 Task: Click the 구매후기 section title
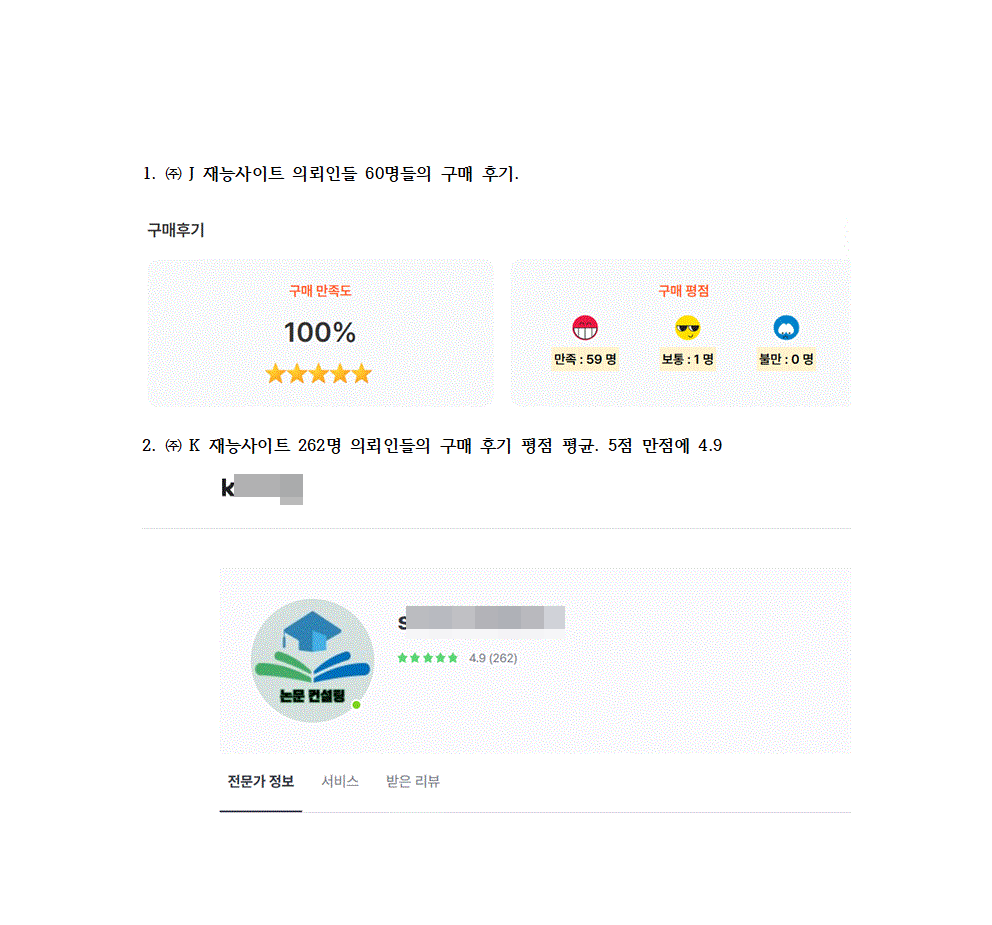(176, 230)
